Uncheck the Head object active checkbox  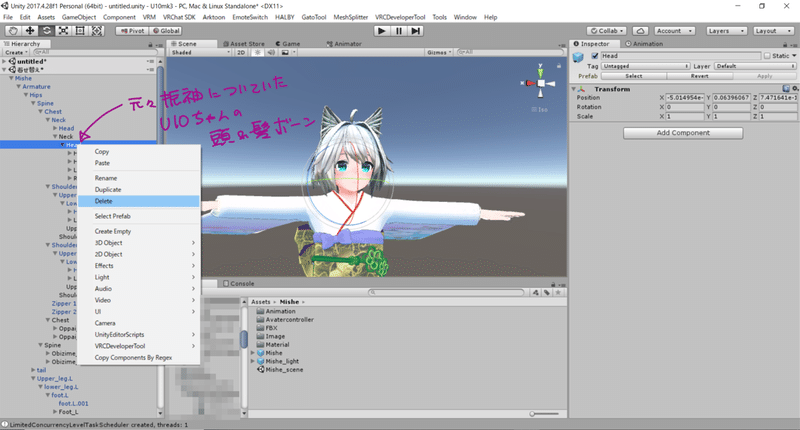pos(594,56)
